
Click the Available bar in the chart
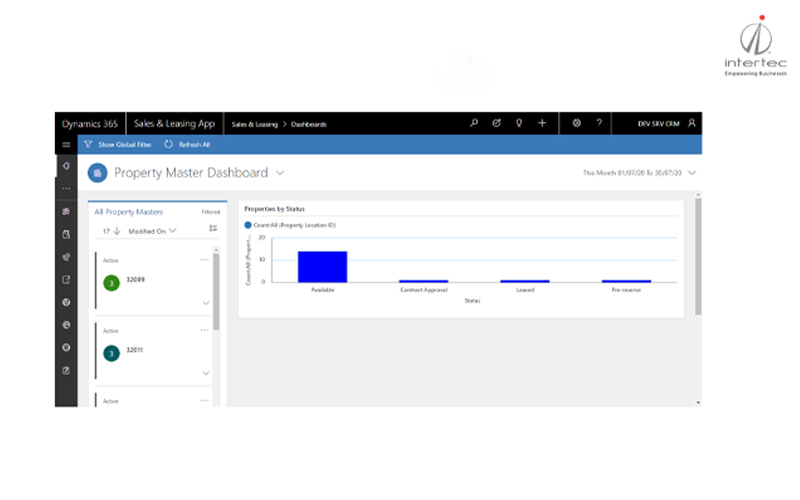click(322, 266)
